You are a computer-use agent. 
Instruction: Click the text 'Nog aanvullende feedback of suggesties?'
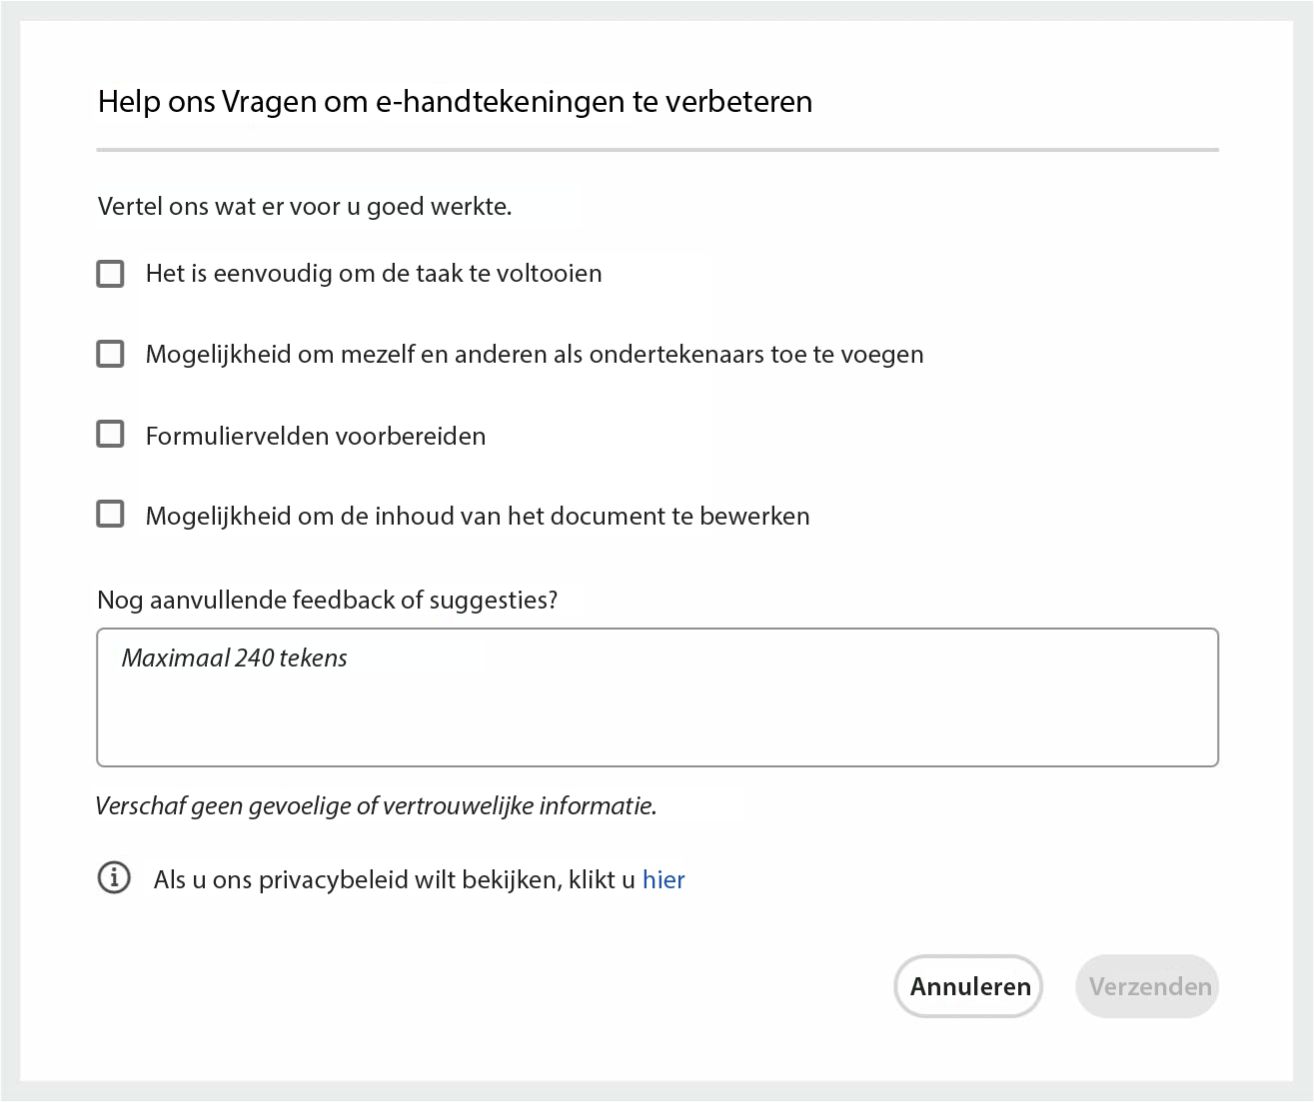328,600
